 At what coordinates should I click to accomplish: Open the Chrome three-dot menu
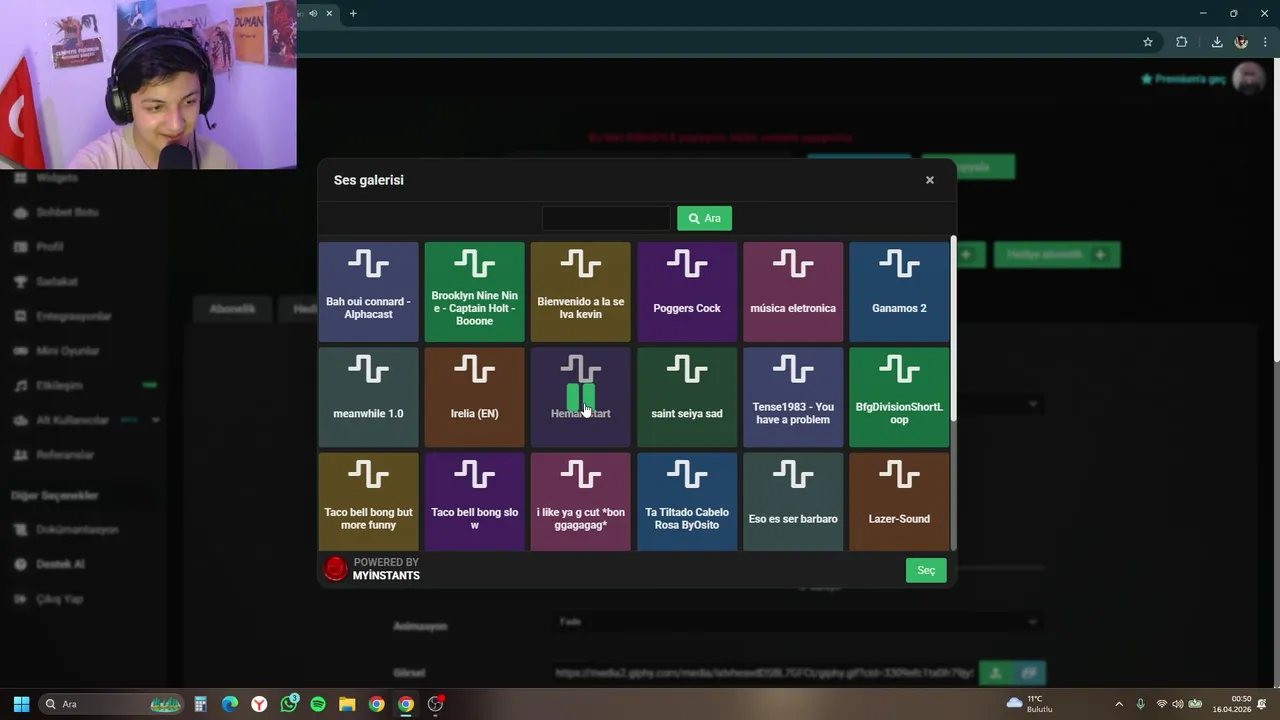[1265, 42]
